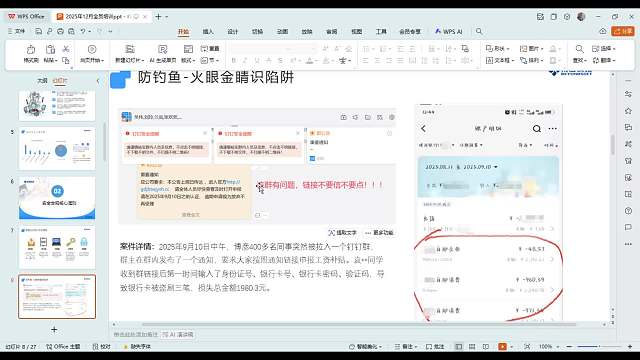Click the Find (查找) magnifier icon
The height and width of the screenshot is (360, 640).
579,49
